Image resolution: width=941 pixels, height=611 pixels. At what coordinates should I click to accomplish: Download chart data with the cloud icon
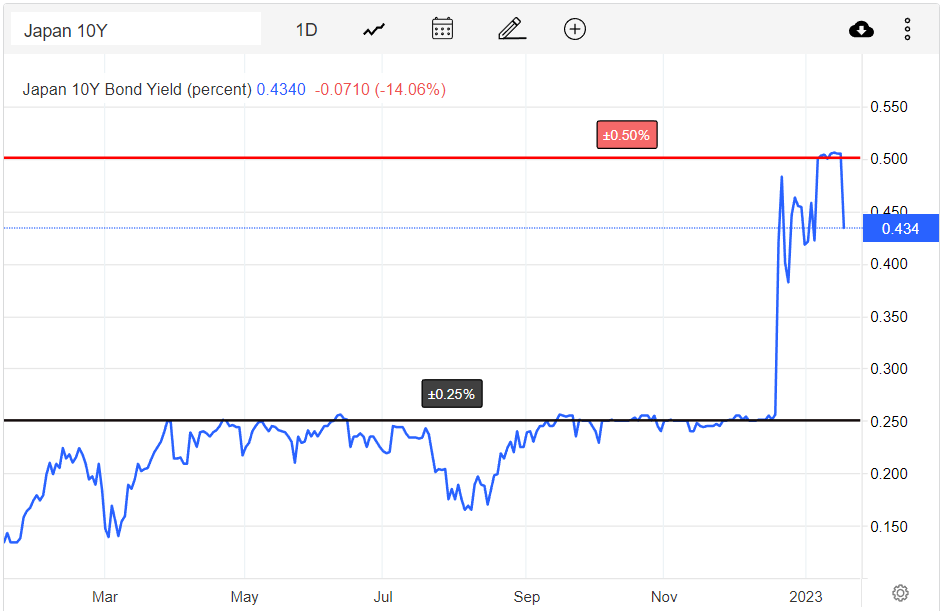tap(861, 29)
